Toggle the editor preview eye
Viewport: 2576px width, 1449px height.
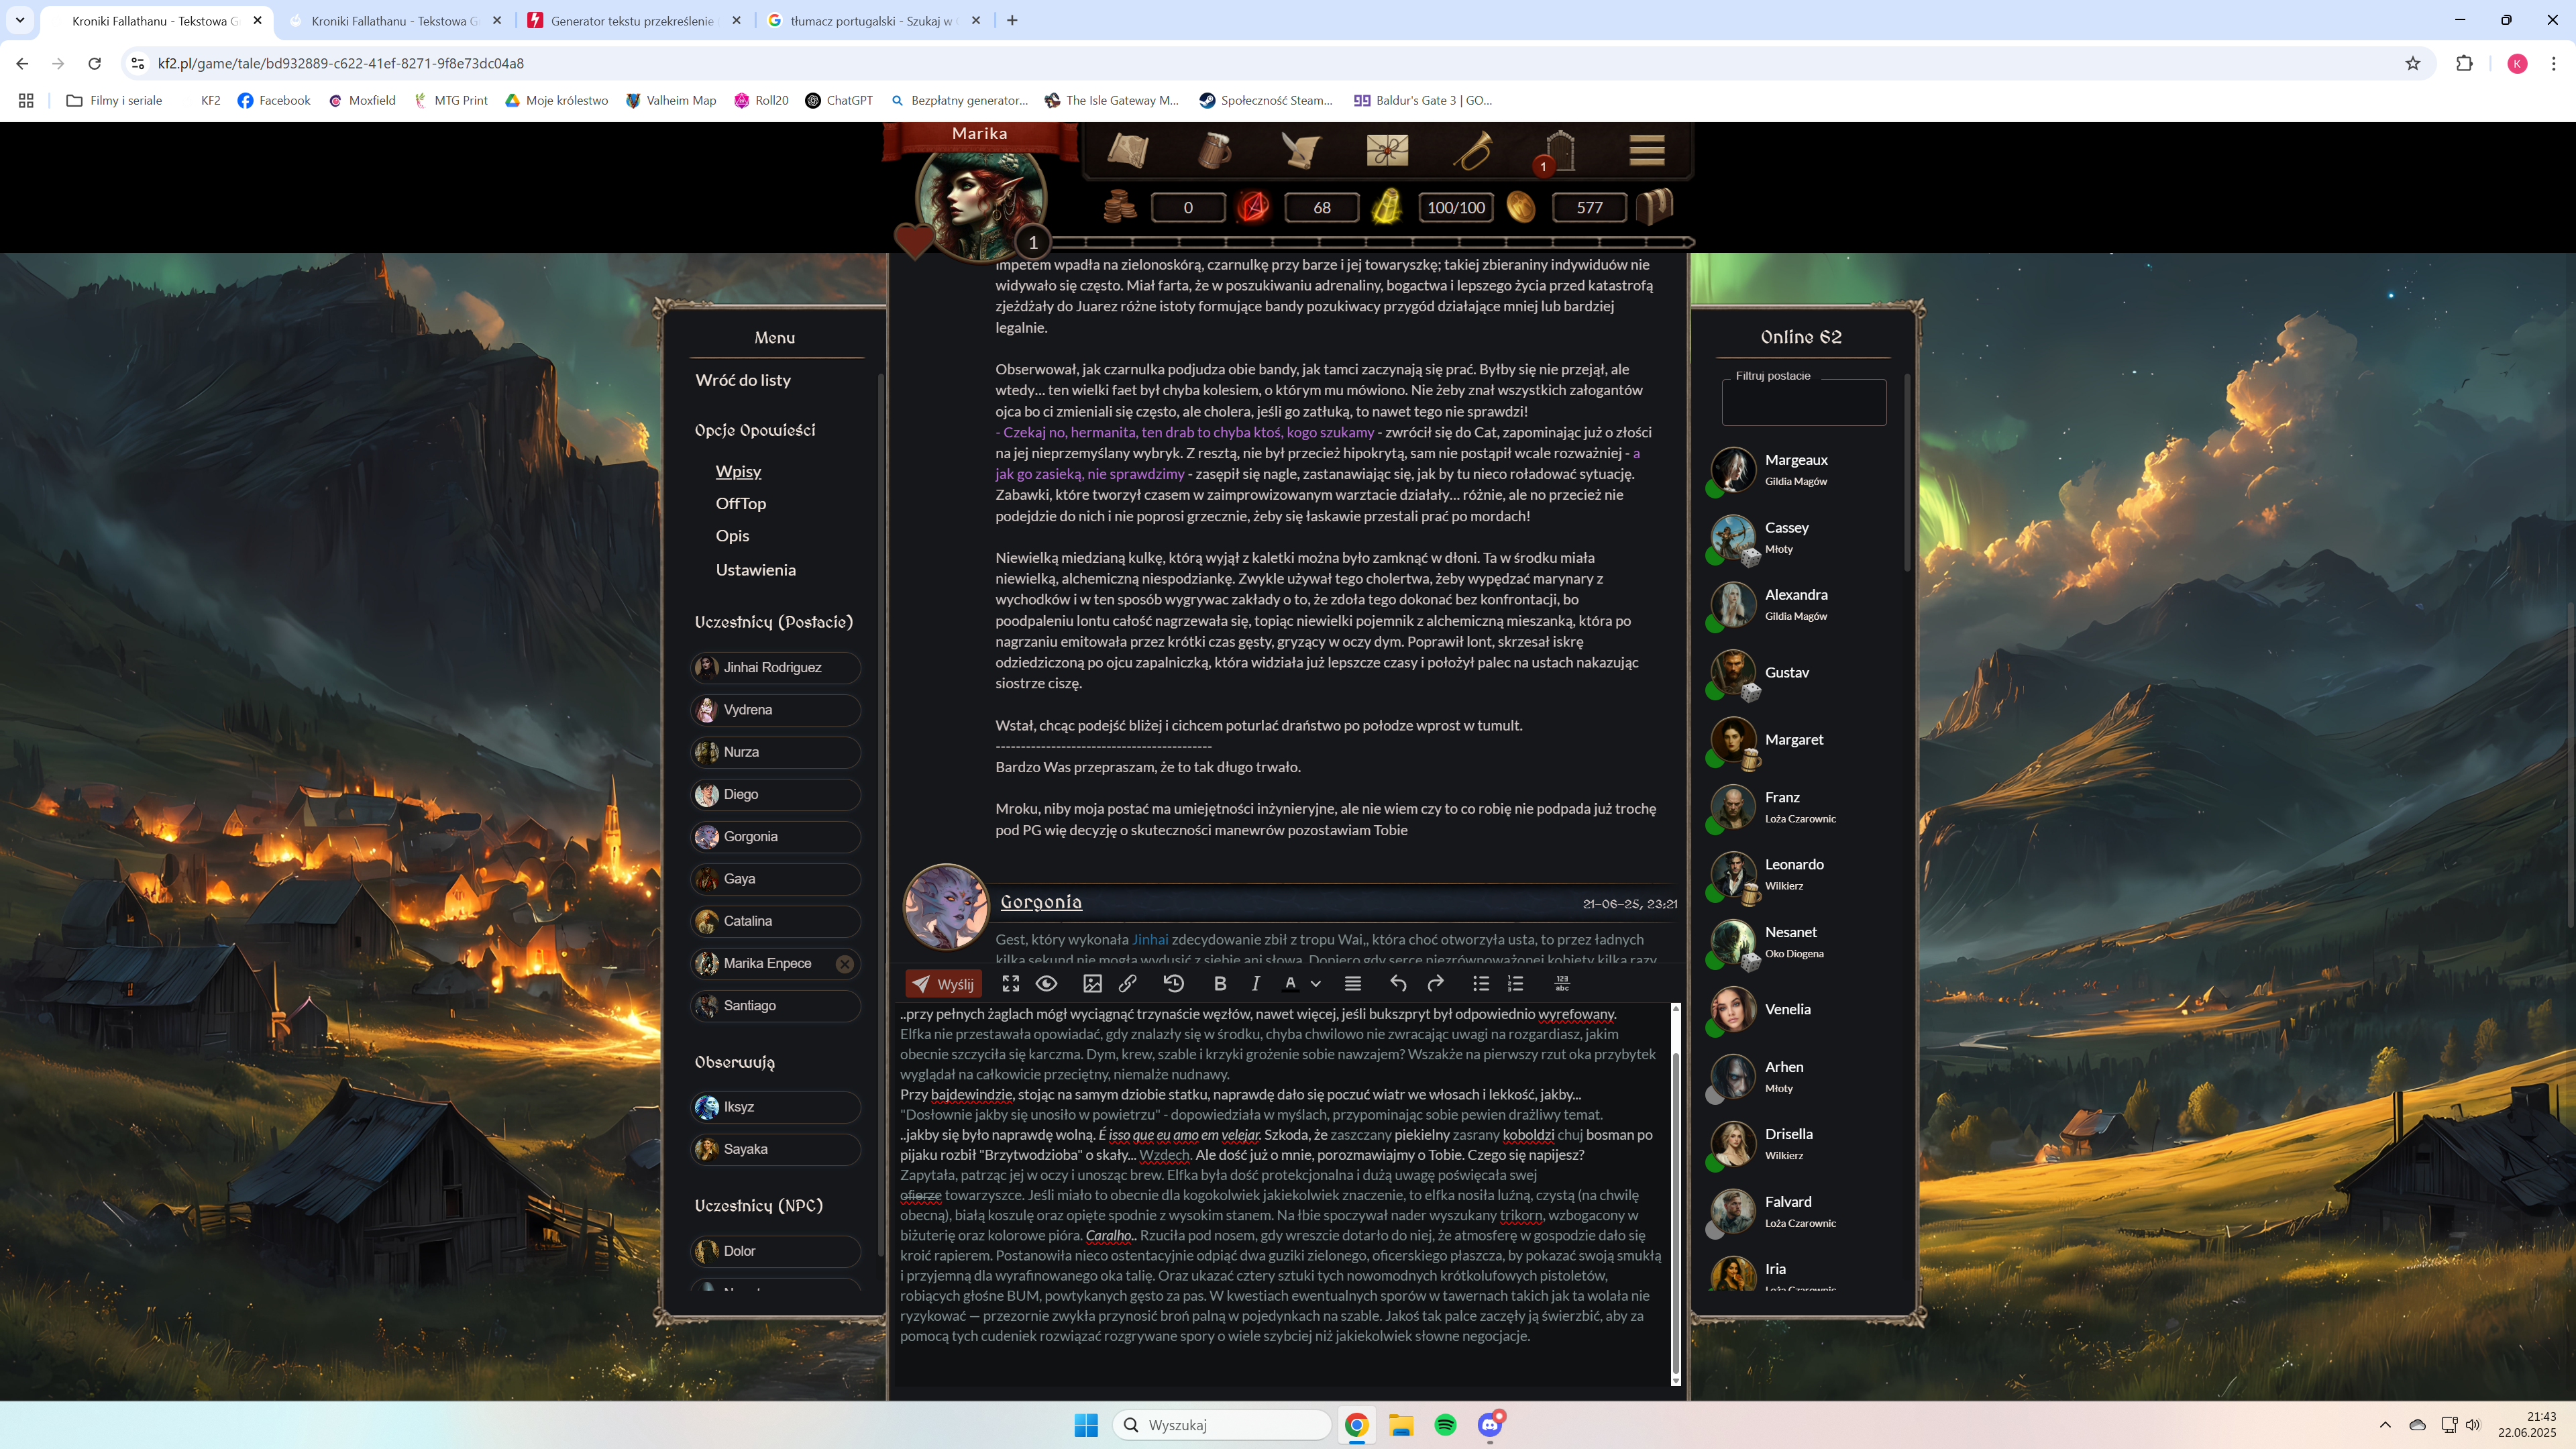[1046, 984]
